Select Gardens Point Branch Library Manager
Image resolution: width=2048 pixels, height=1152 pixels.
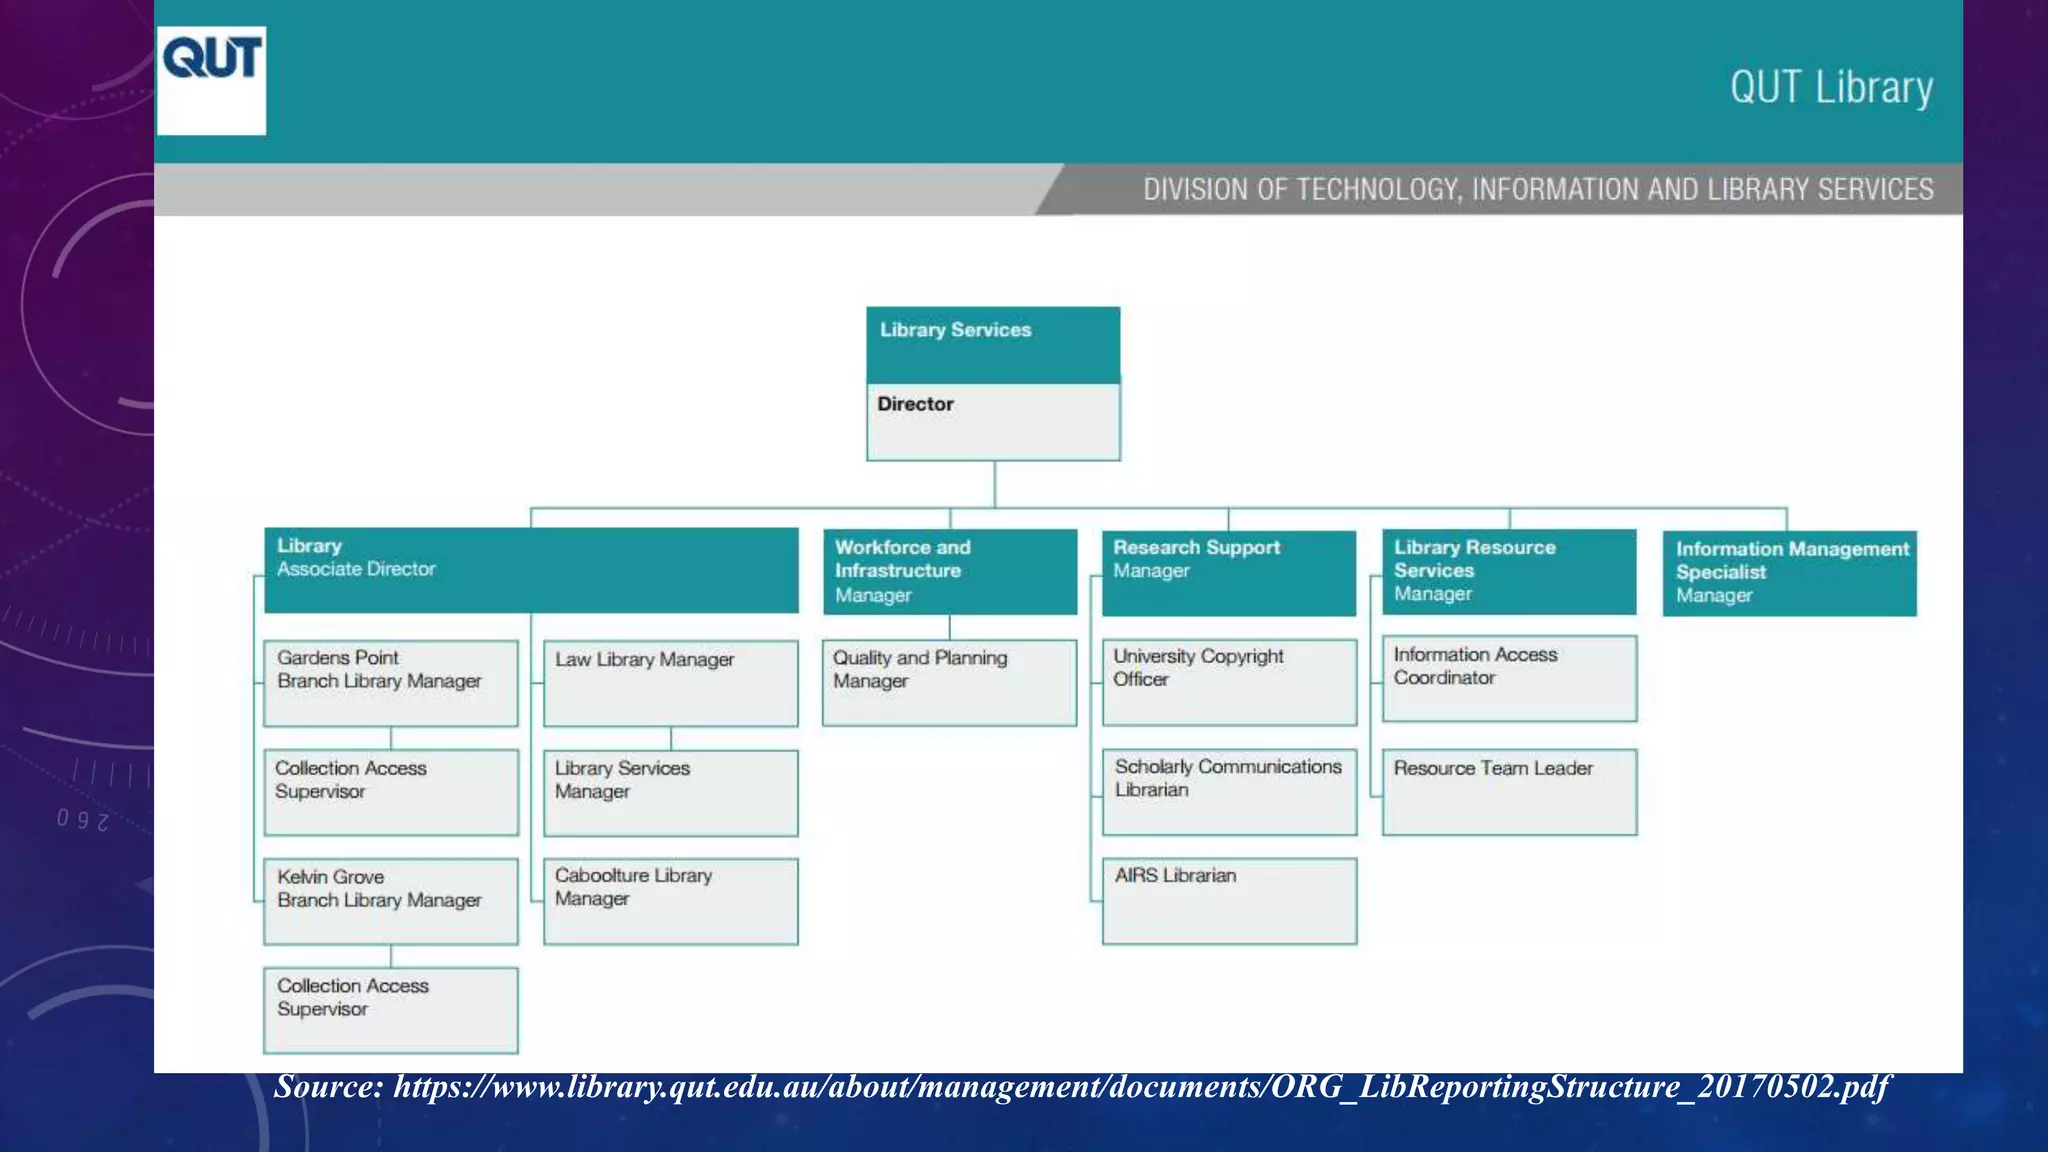click(x=391, y=683)
